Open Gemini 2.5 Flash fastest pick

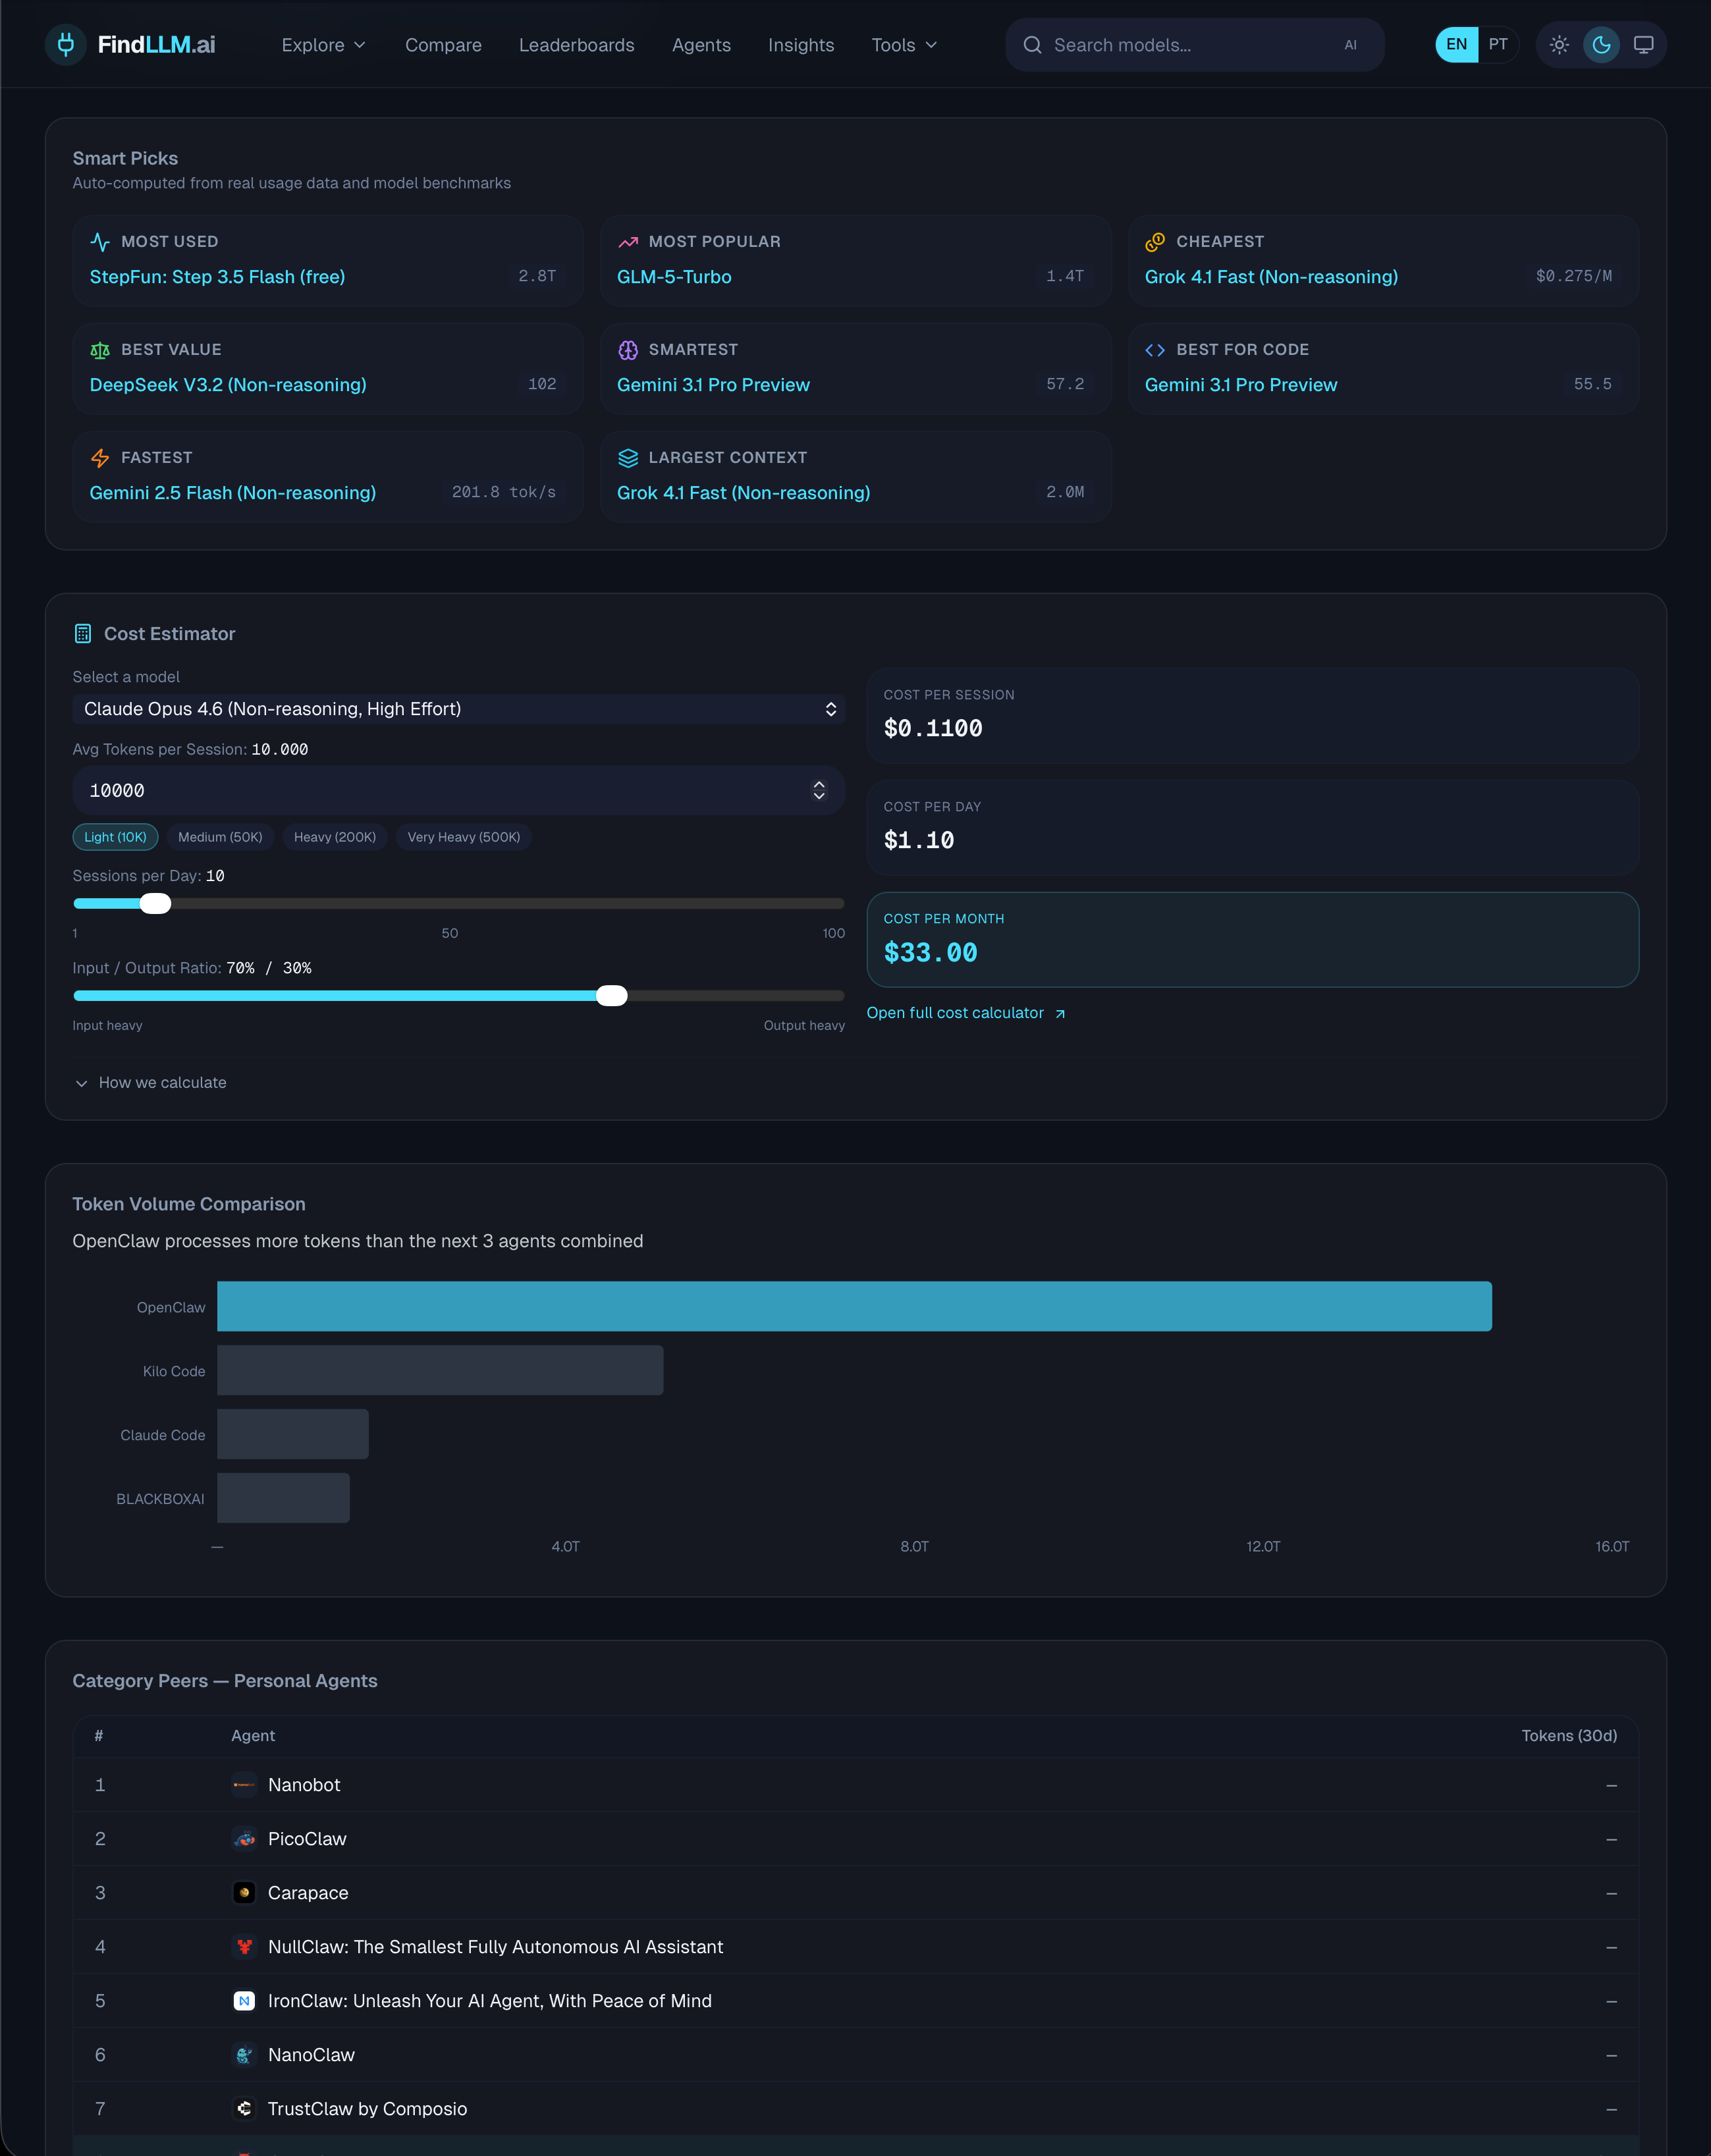pyautogui.click(x=233, y=493)
